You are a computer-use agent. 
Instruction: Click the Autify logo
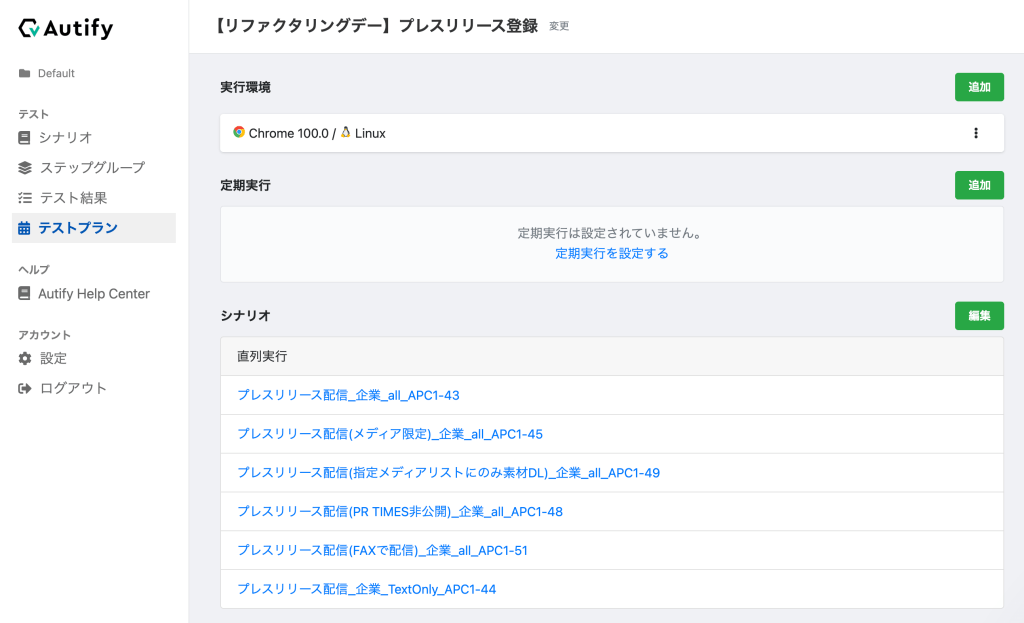click(66, 29)
